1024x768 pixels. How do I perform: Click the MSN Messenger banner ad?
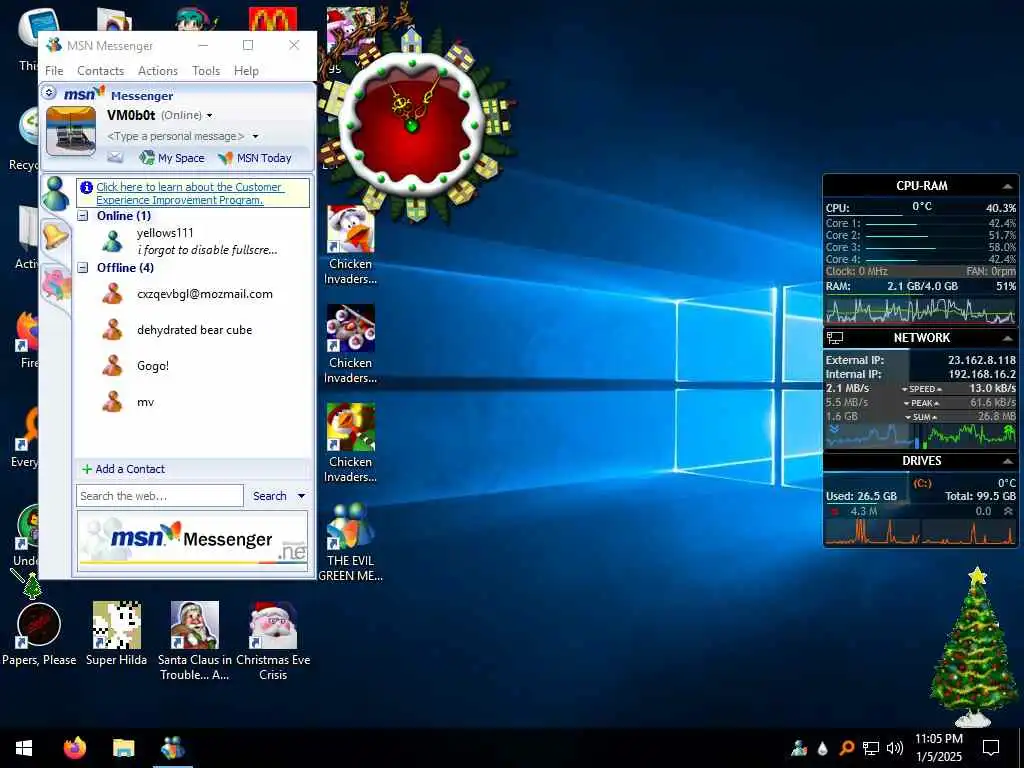point(193,540)
